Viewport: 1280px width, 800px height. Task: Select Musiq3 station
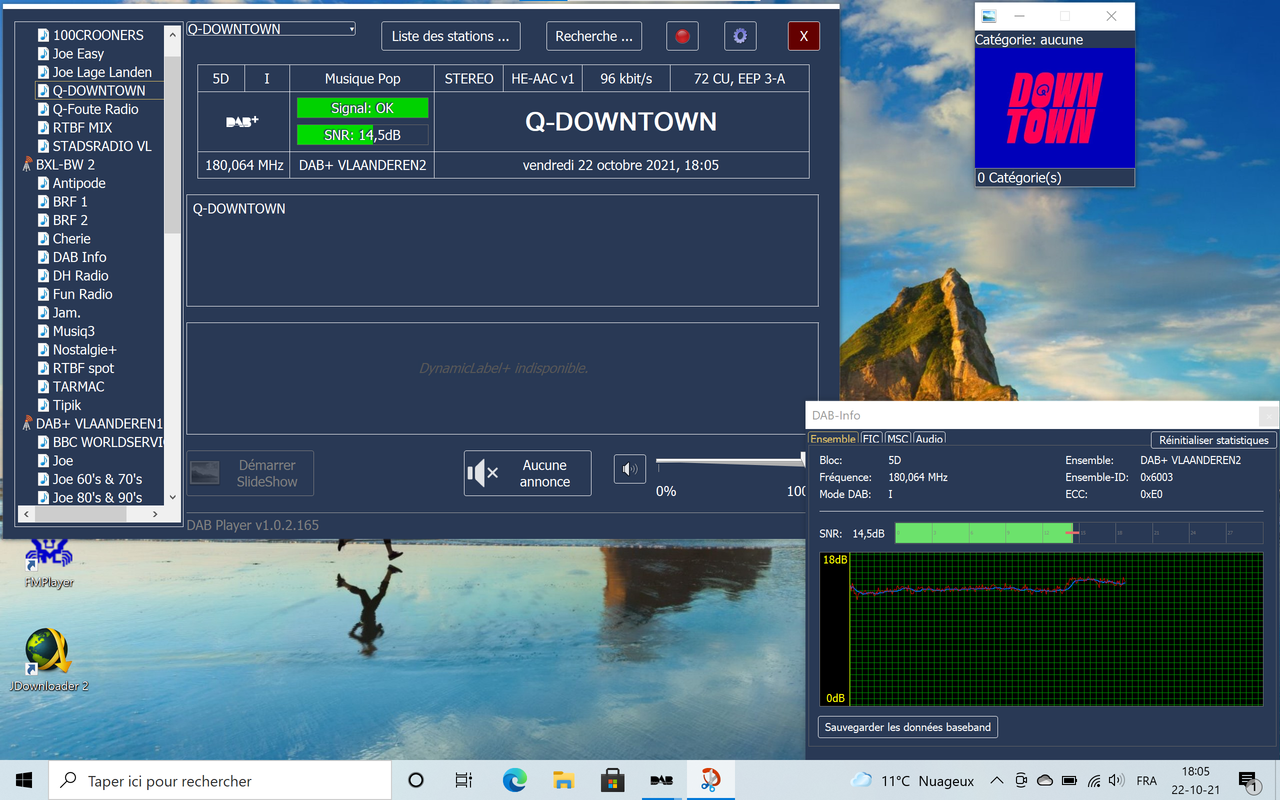click(x=74, y=331)
